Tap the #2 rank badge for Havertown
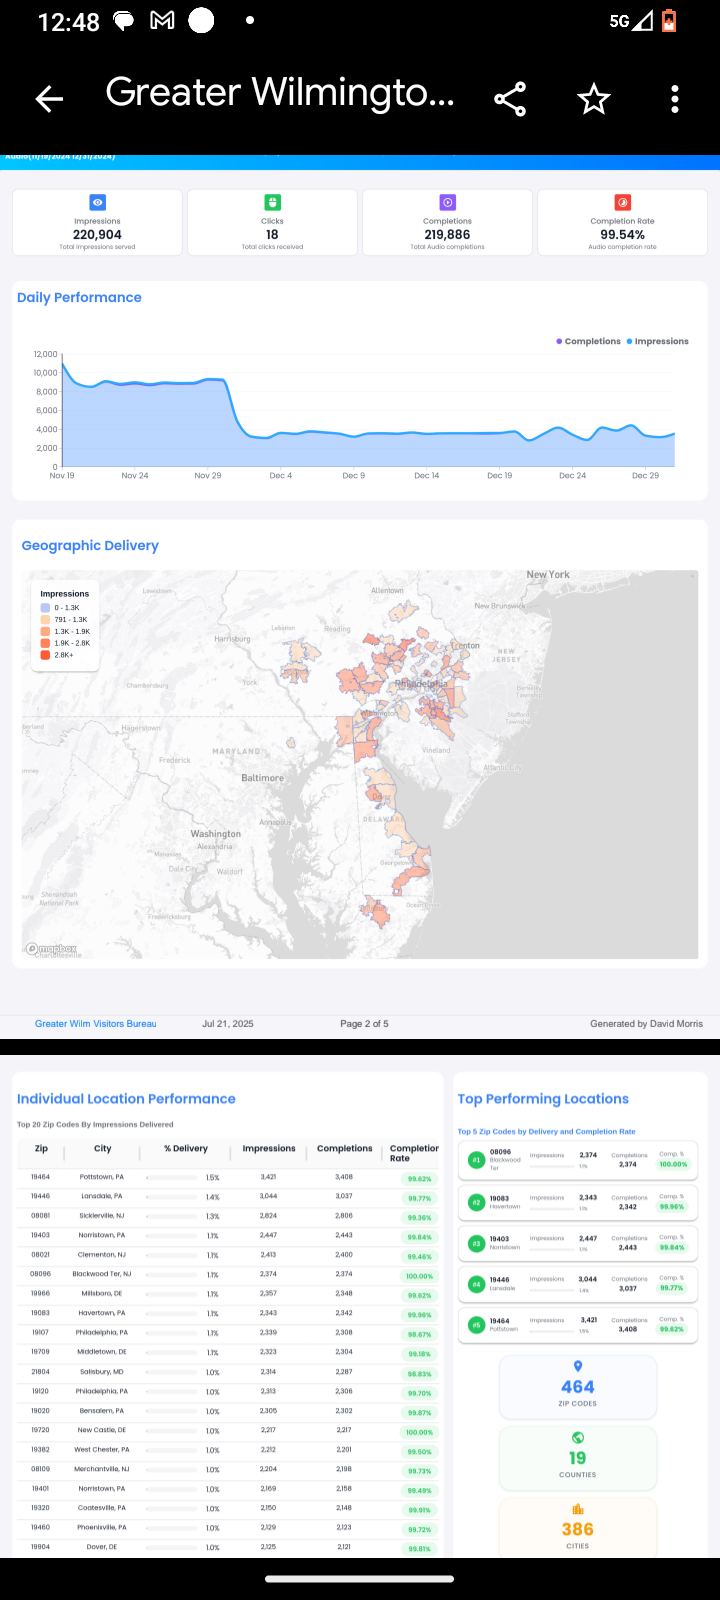720x1600 pixels. point(477,1202)
